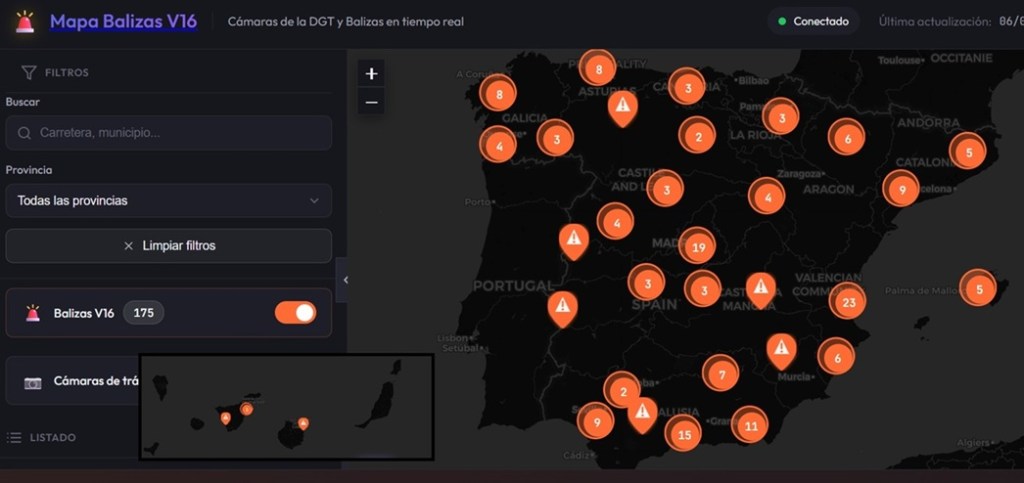Click the cluster marker showing 23
1024x483 pixels.
click(848, 301)
